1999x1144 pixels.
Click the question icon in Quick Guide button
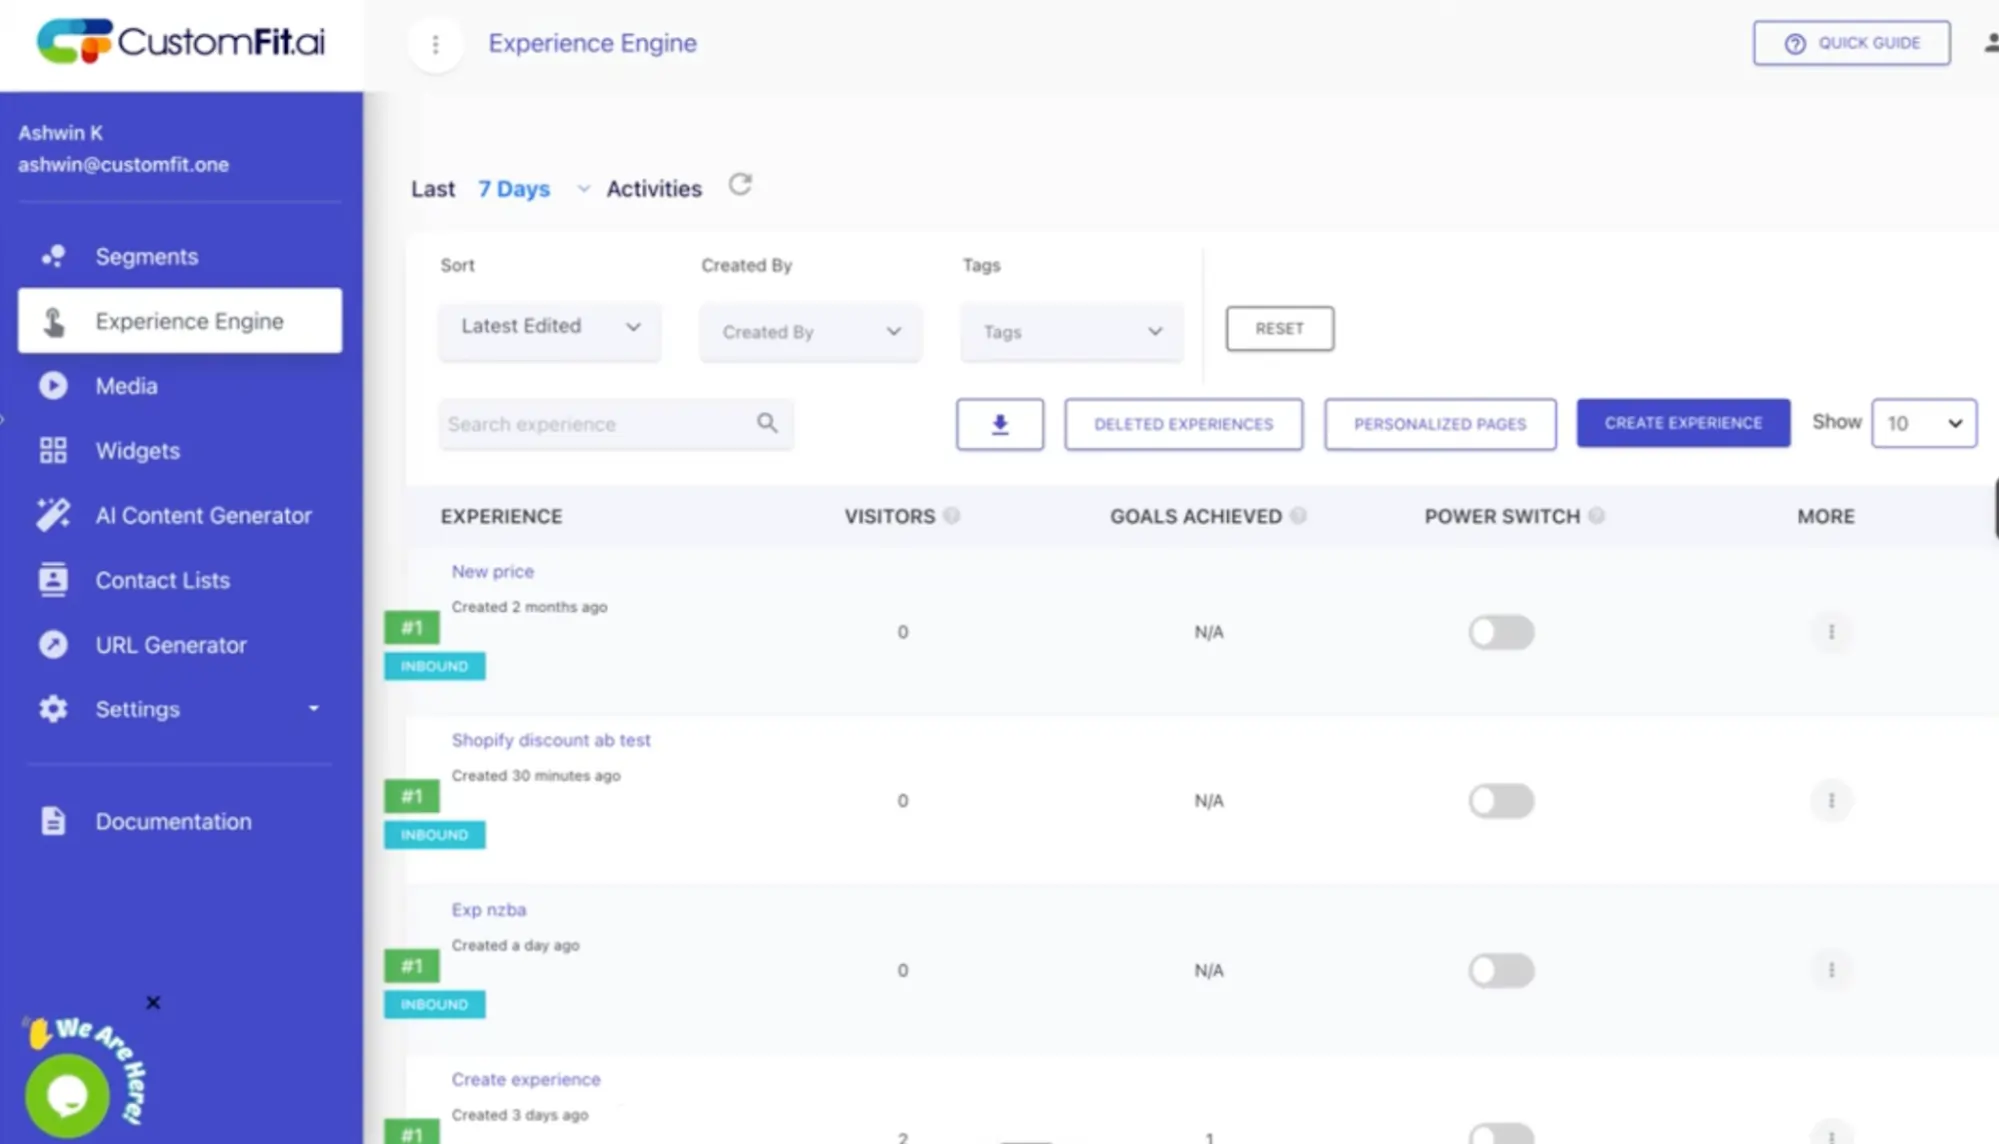coord(1796,43)
